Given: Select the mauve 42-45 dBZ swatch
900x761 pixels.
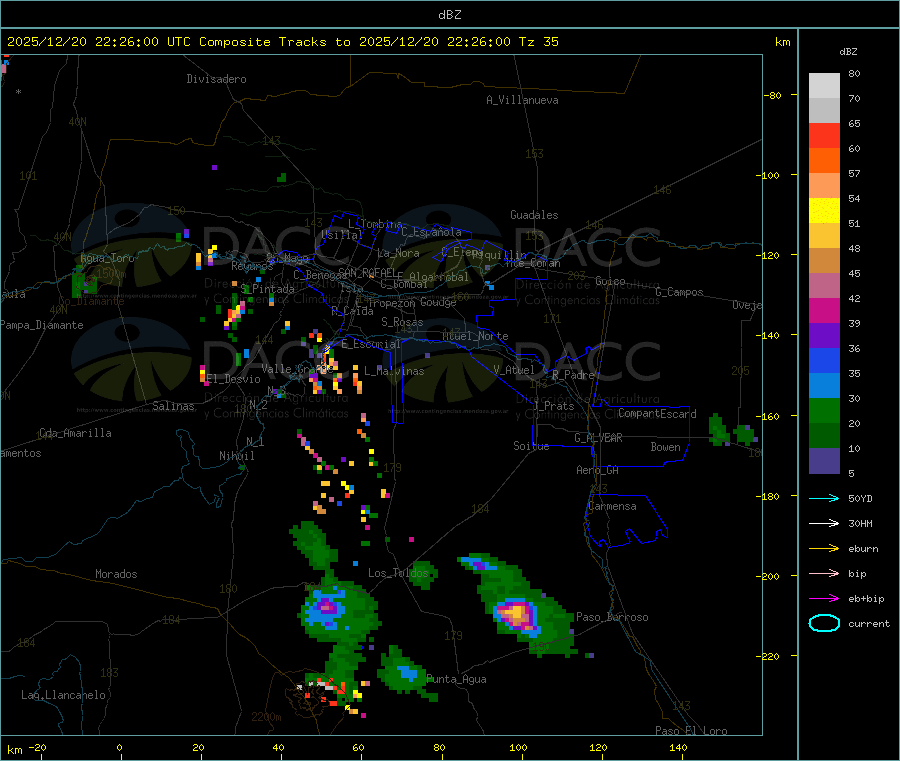Looking at the screenshot, I should (824, 285).
